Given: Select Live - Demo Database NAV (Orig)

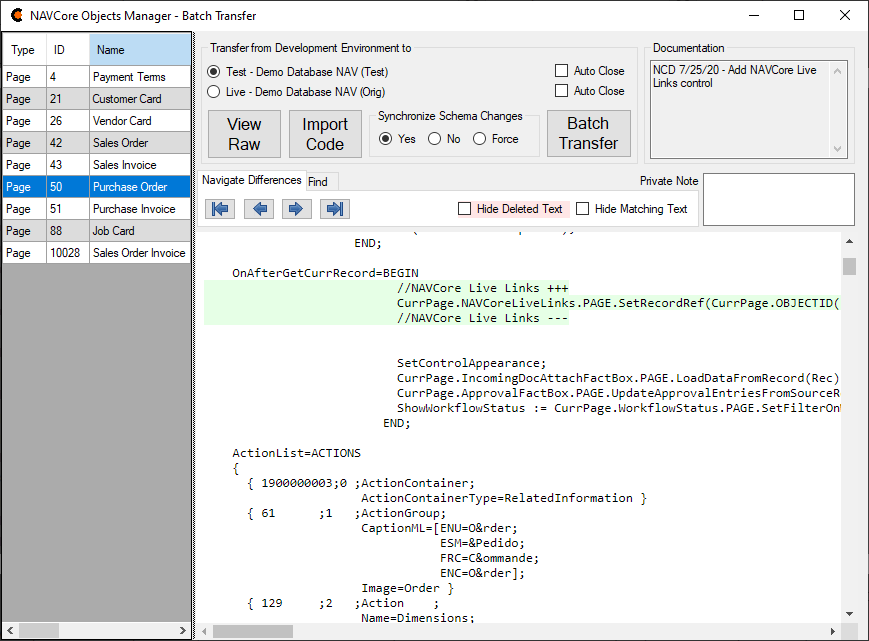Looking at the screenshot, I should [x=213, y=92].
